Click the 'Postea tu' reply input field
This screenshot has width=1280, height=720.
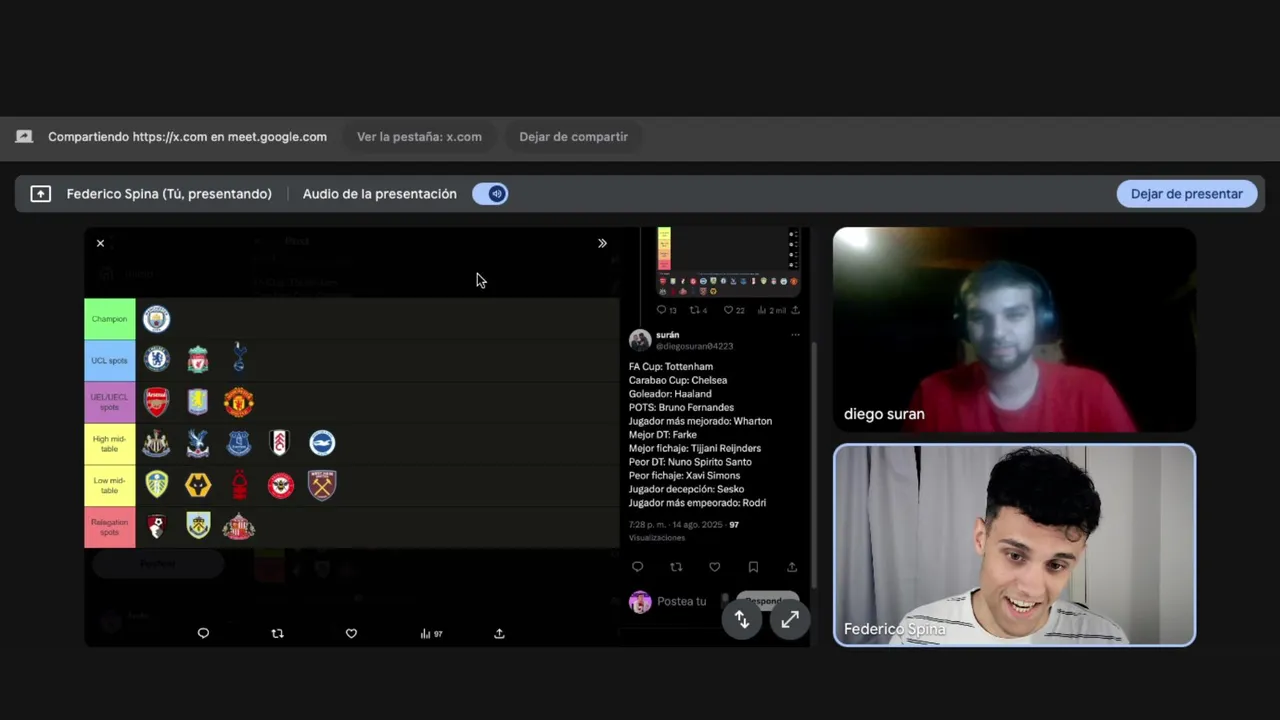pyautogui.click(x=682, y=602)
